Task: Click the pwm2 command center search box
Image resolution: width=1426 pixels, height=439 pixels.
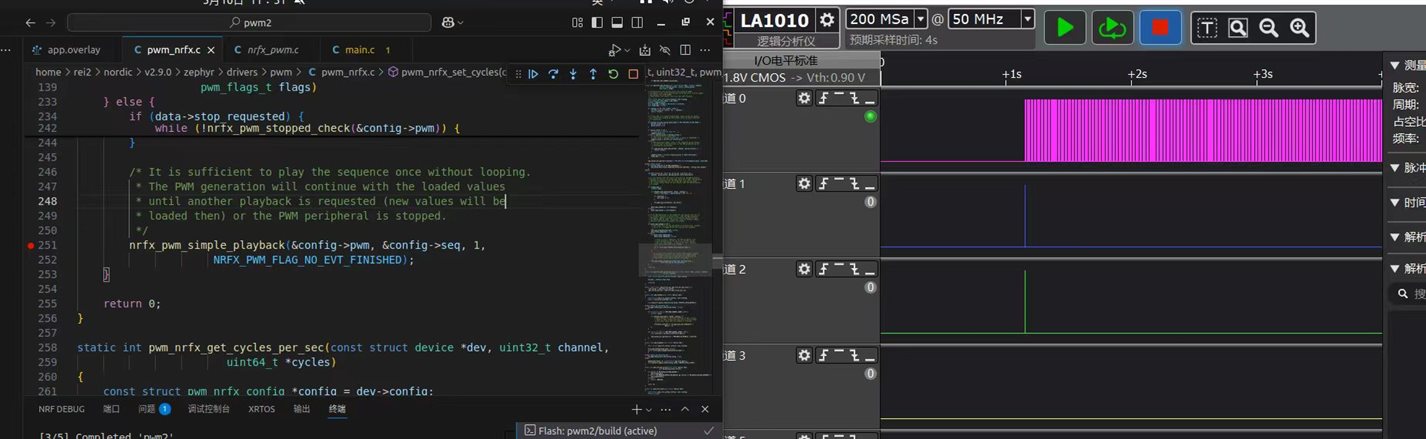Action: pyautogui.click(x=250, y=21)
